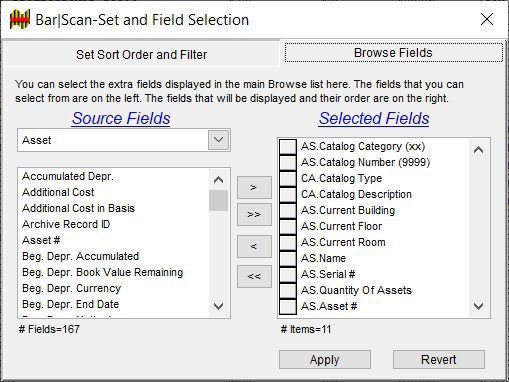Viewport: 509px width, 382px height.
Task: Remove selected field with < button
Action: click(x=254, y=246)
